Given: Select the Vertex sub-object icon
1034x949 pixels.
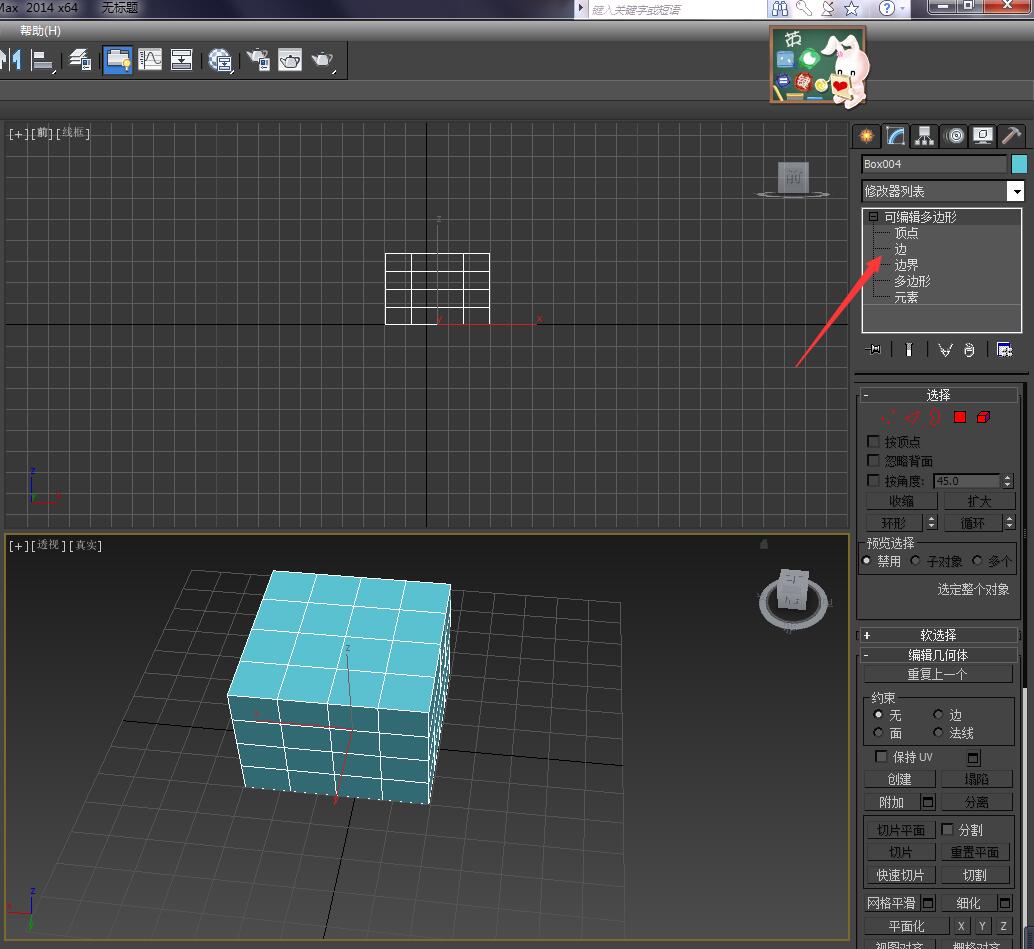Looking at the screenshot, I should click(x=888, y=417).
